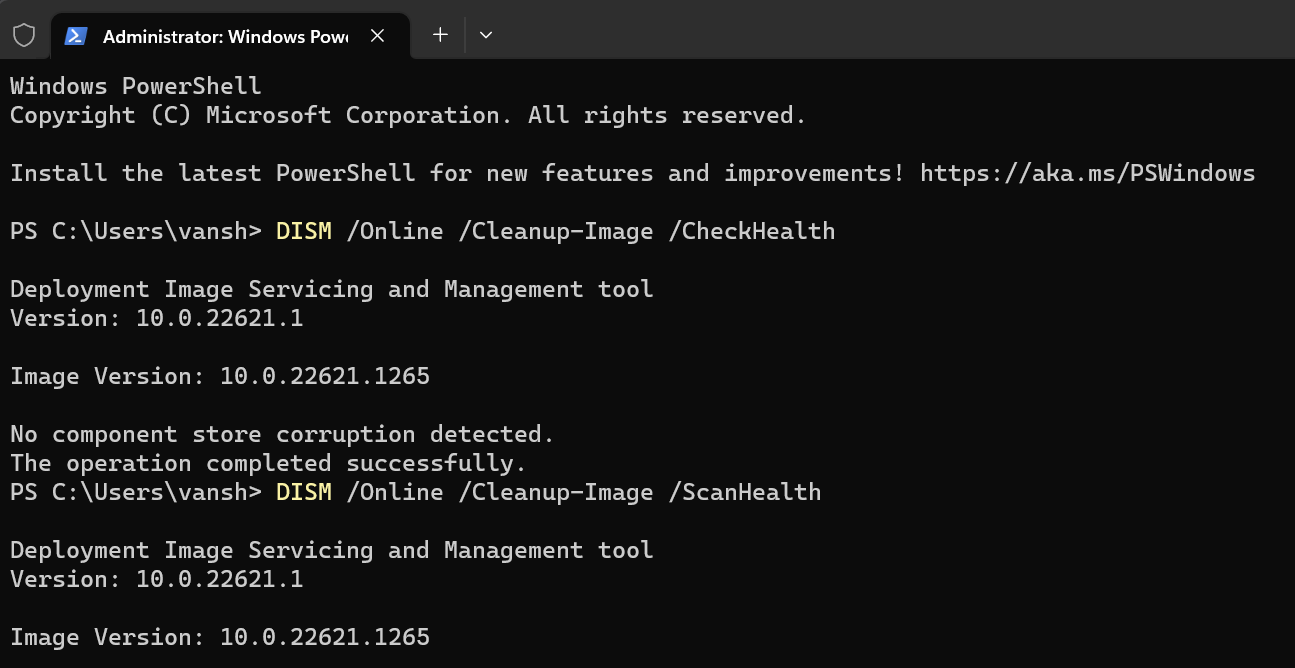Expand the new tab profile dropdown chevron
Image resolution: width=1295 pixels, height=668 pixels.
click(485, 35)
